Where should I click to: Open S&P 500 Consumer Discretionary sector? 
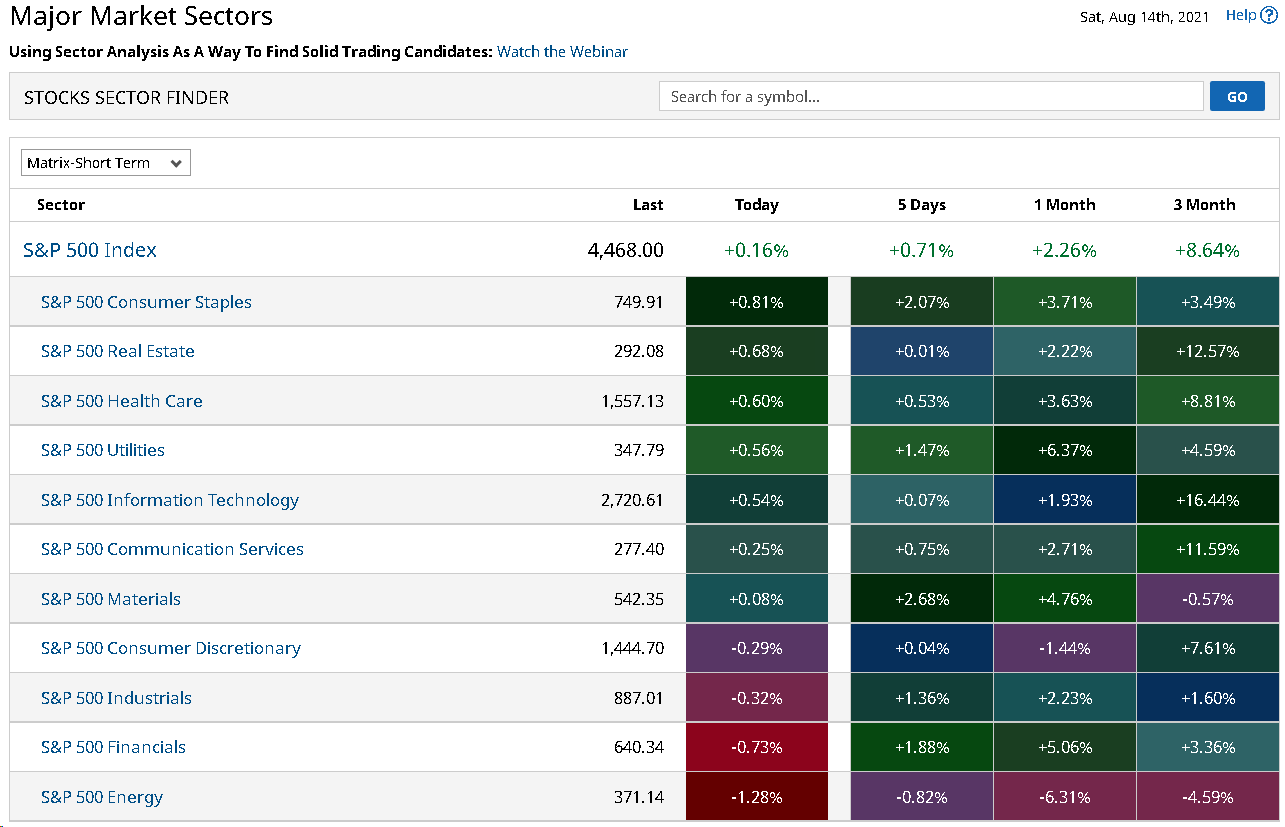[x=171, y=648]
